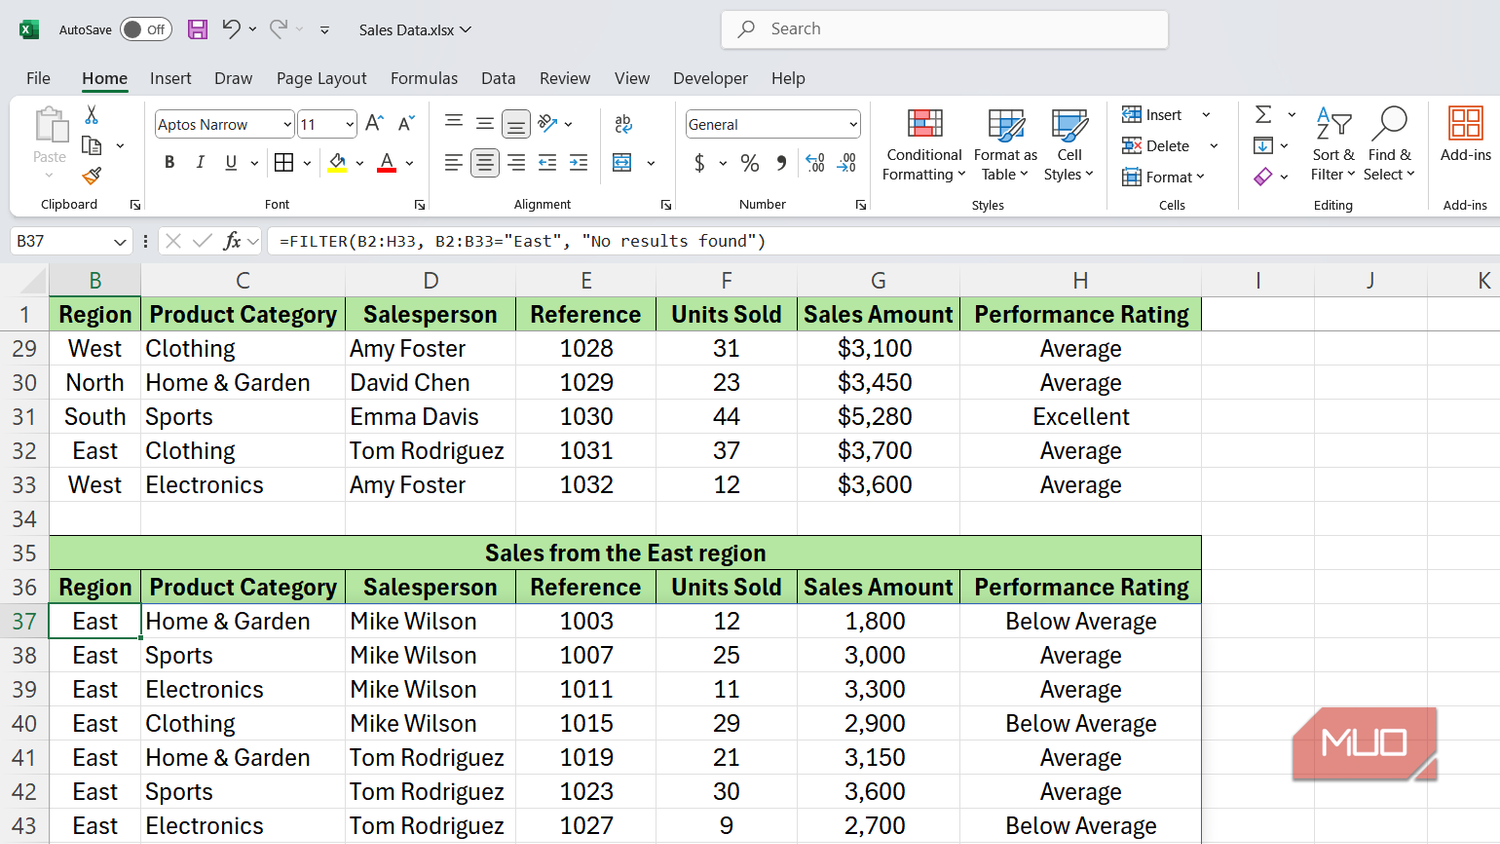Switch to the Data tab
The height and width of the screenshot is (844, 1500).
498,78
